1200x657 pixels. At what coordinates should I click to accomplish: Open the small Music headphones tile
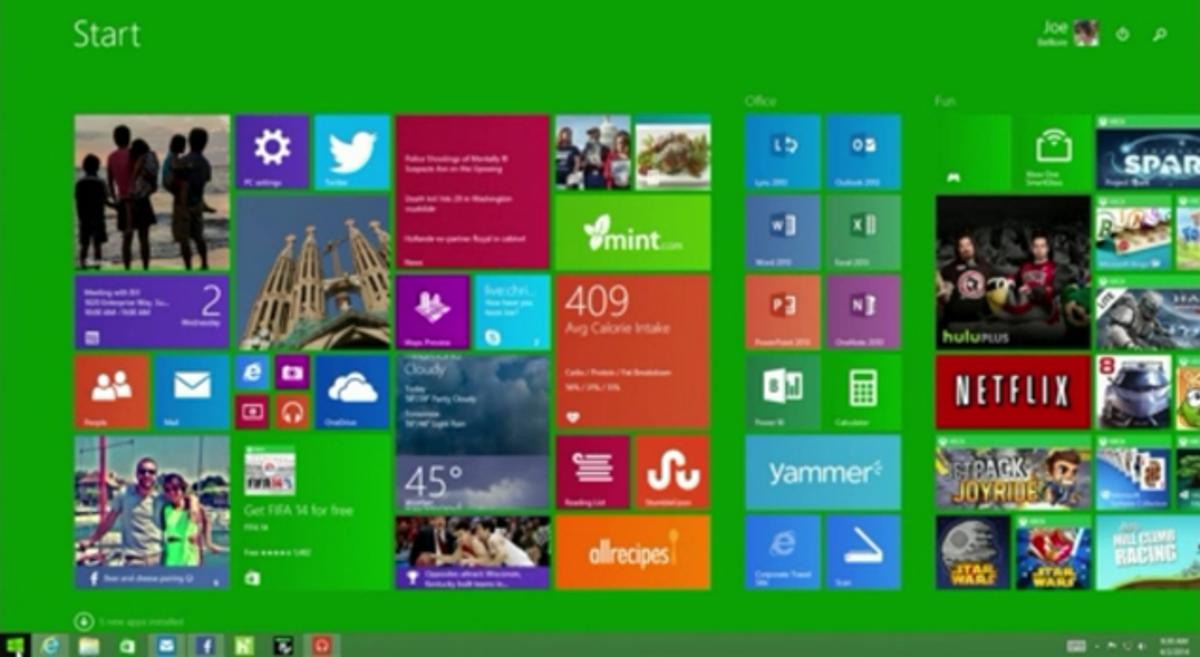(x=292, y=412)
